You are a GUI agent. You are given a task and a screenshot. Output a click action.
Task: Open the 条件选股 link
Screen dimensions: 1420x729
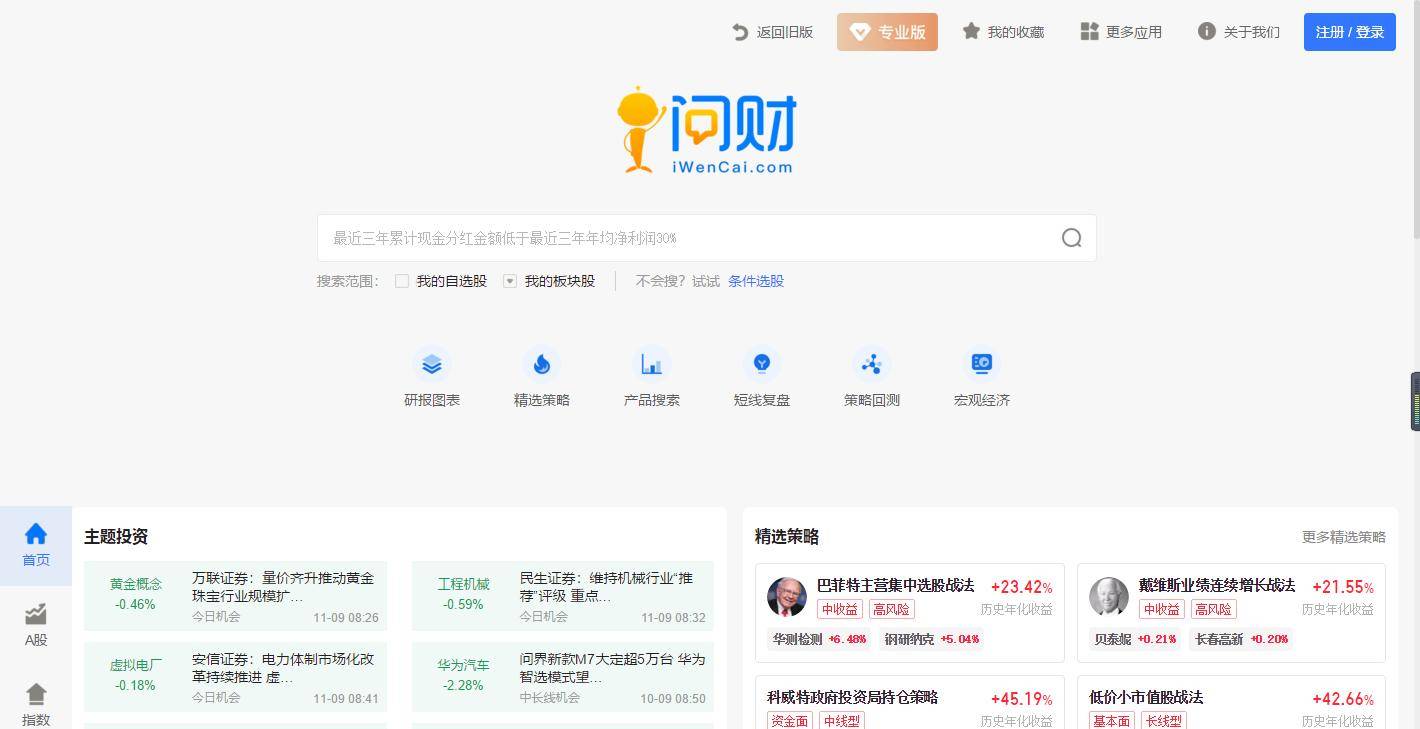pyautogui.click(x=756, y=281)
